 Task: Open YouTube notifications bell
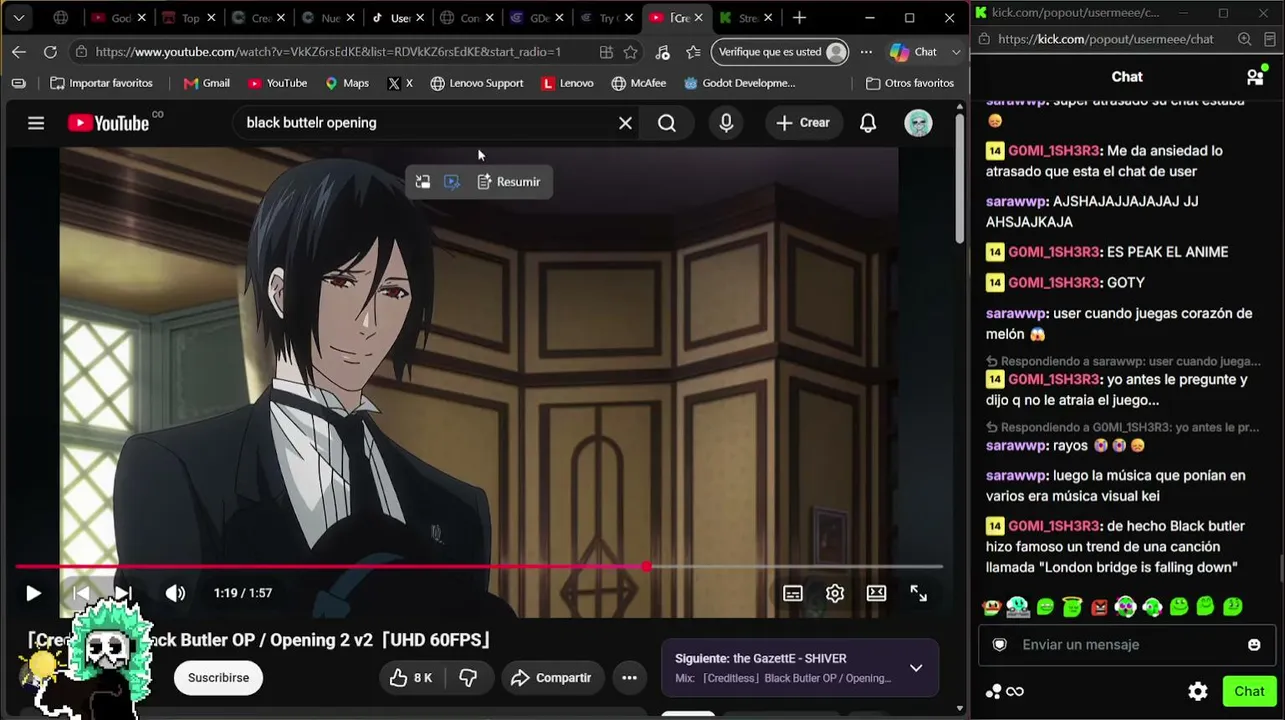[x=868, y=123]
